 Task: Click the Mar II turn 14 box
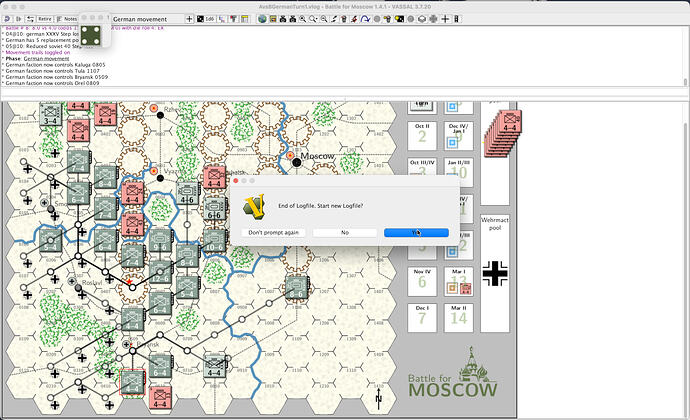pyautogui.click(x=459, y=314)
